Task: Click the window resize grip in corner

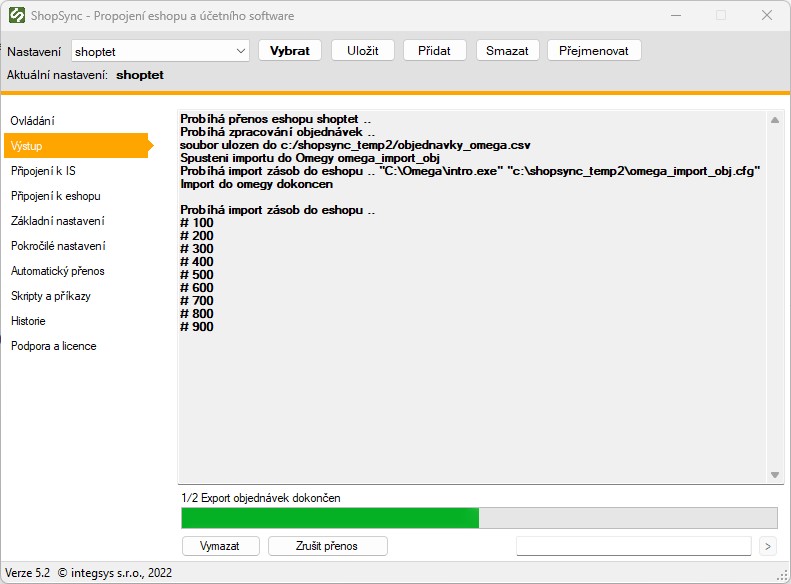Action: 783,575
